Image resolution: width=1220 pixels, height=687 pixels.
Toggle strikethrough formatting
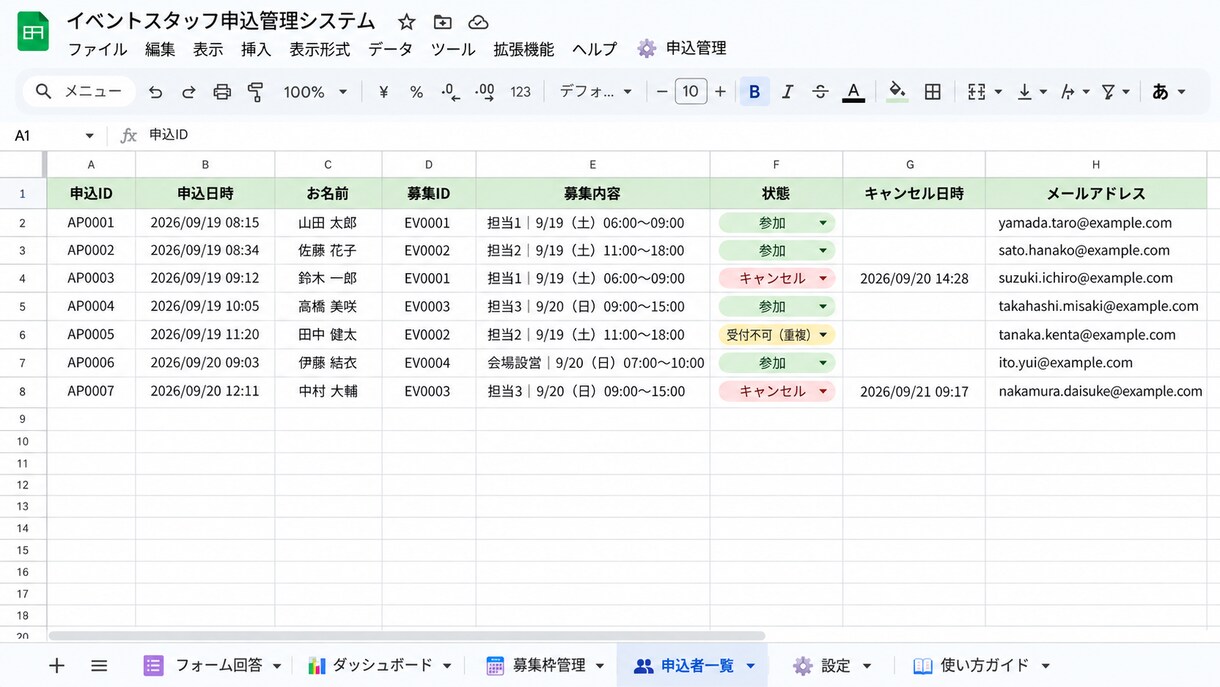click(820, 92)
